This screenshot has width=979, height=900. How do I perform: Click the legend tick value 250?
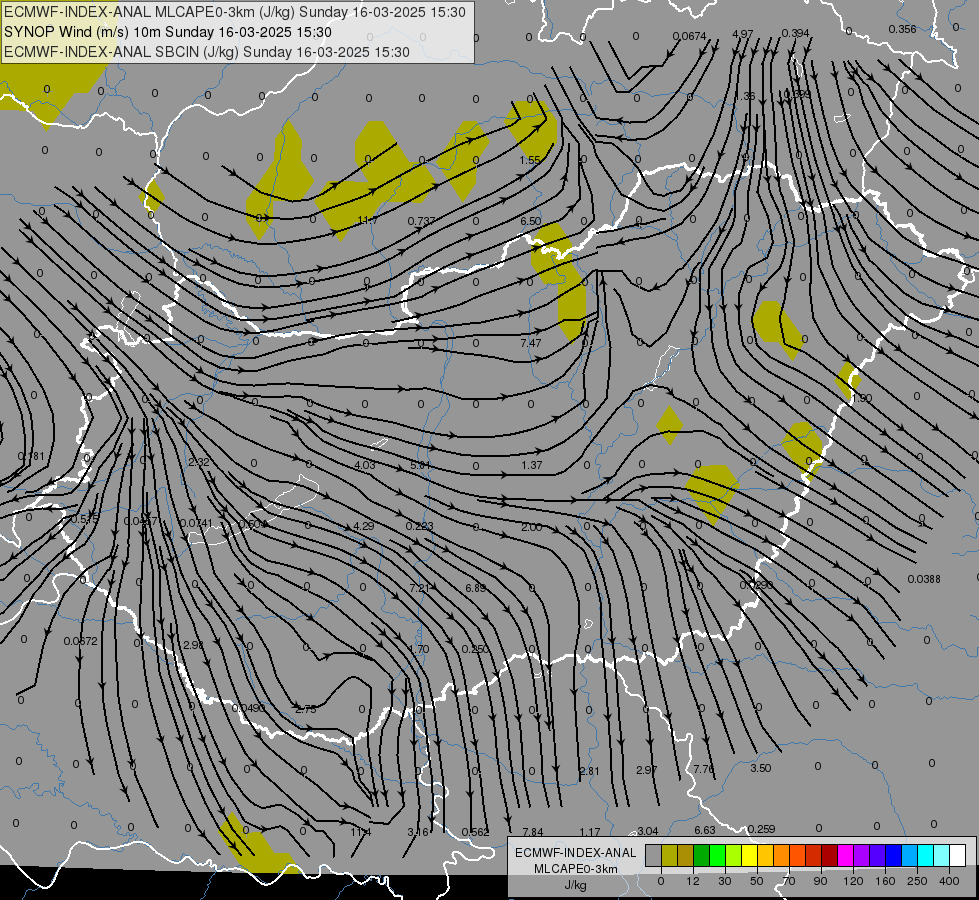917,881
